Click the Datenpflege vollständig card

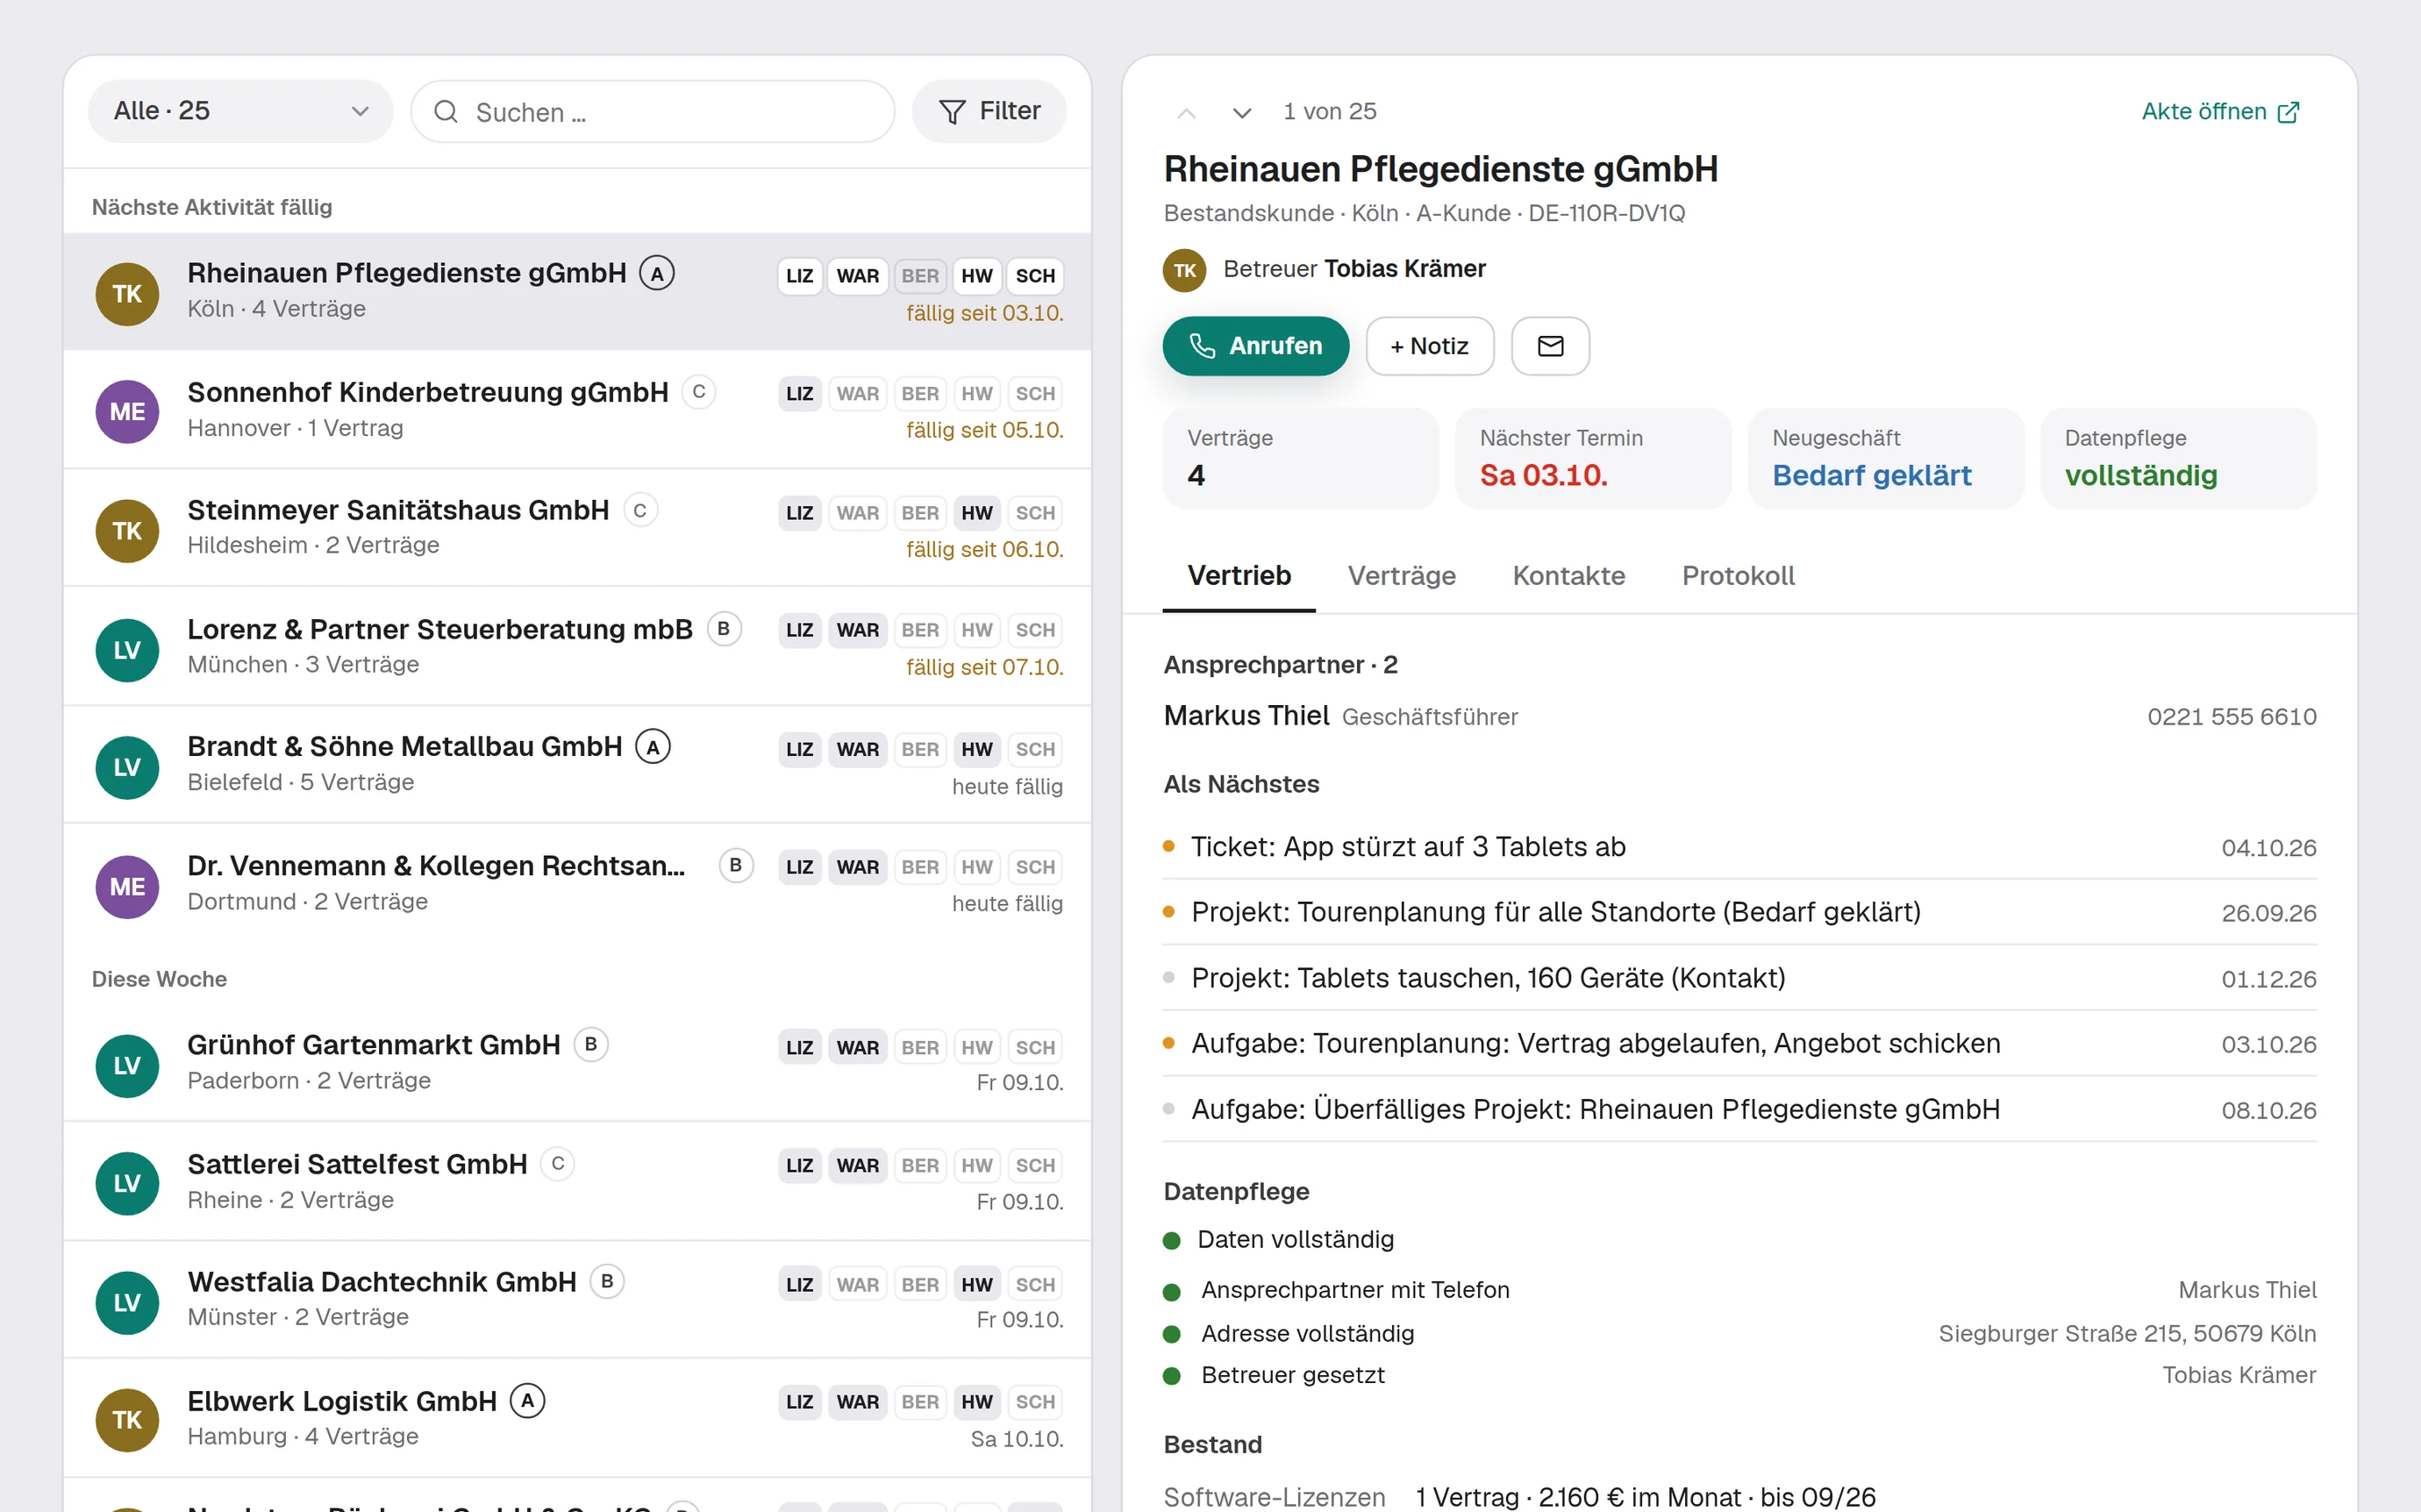tap(2178, 459)
